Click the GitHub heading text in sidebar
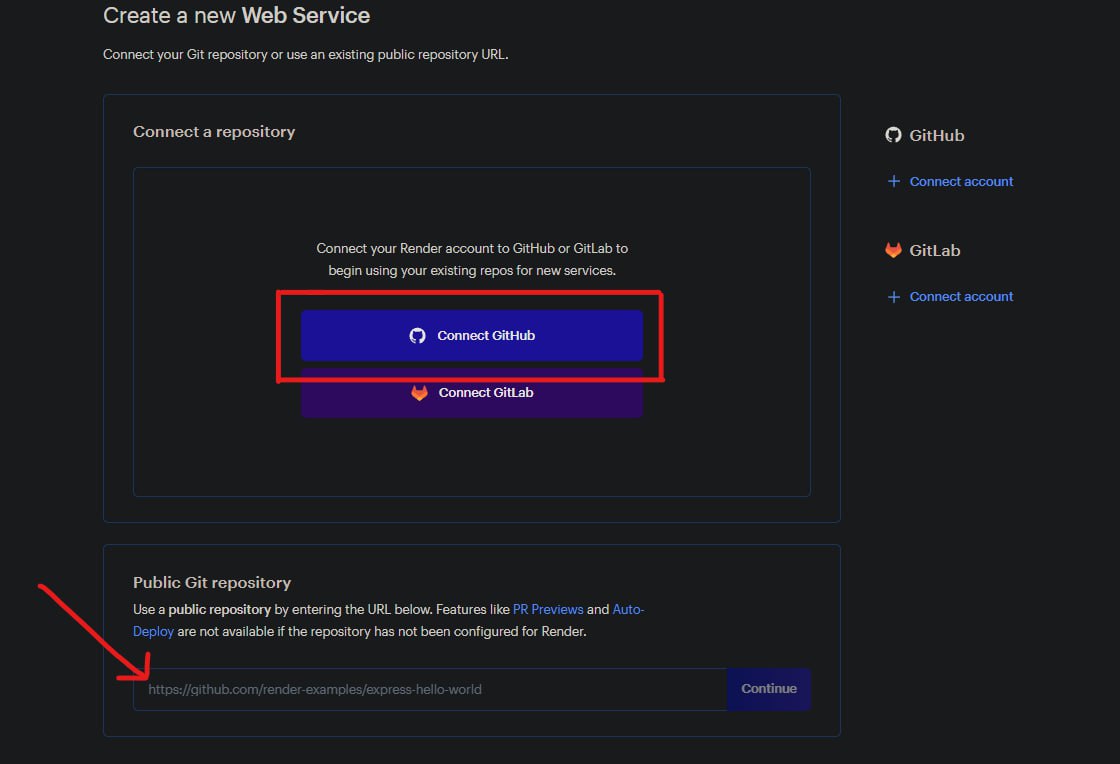1120x764 pixels. [936, 135]
